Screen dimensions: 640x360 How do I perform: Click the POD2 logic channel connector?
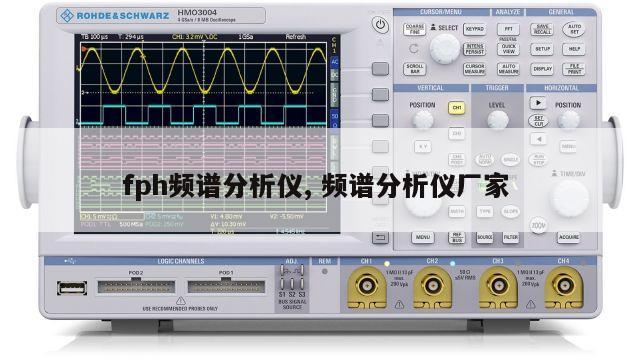(x=136, y=287)
